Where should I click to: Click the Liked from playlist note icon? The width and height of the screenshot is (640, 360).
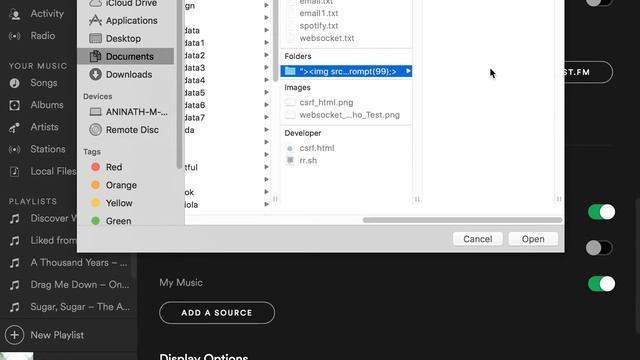point(15,241)
